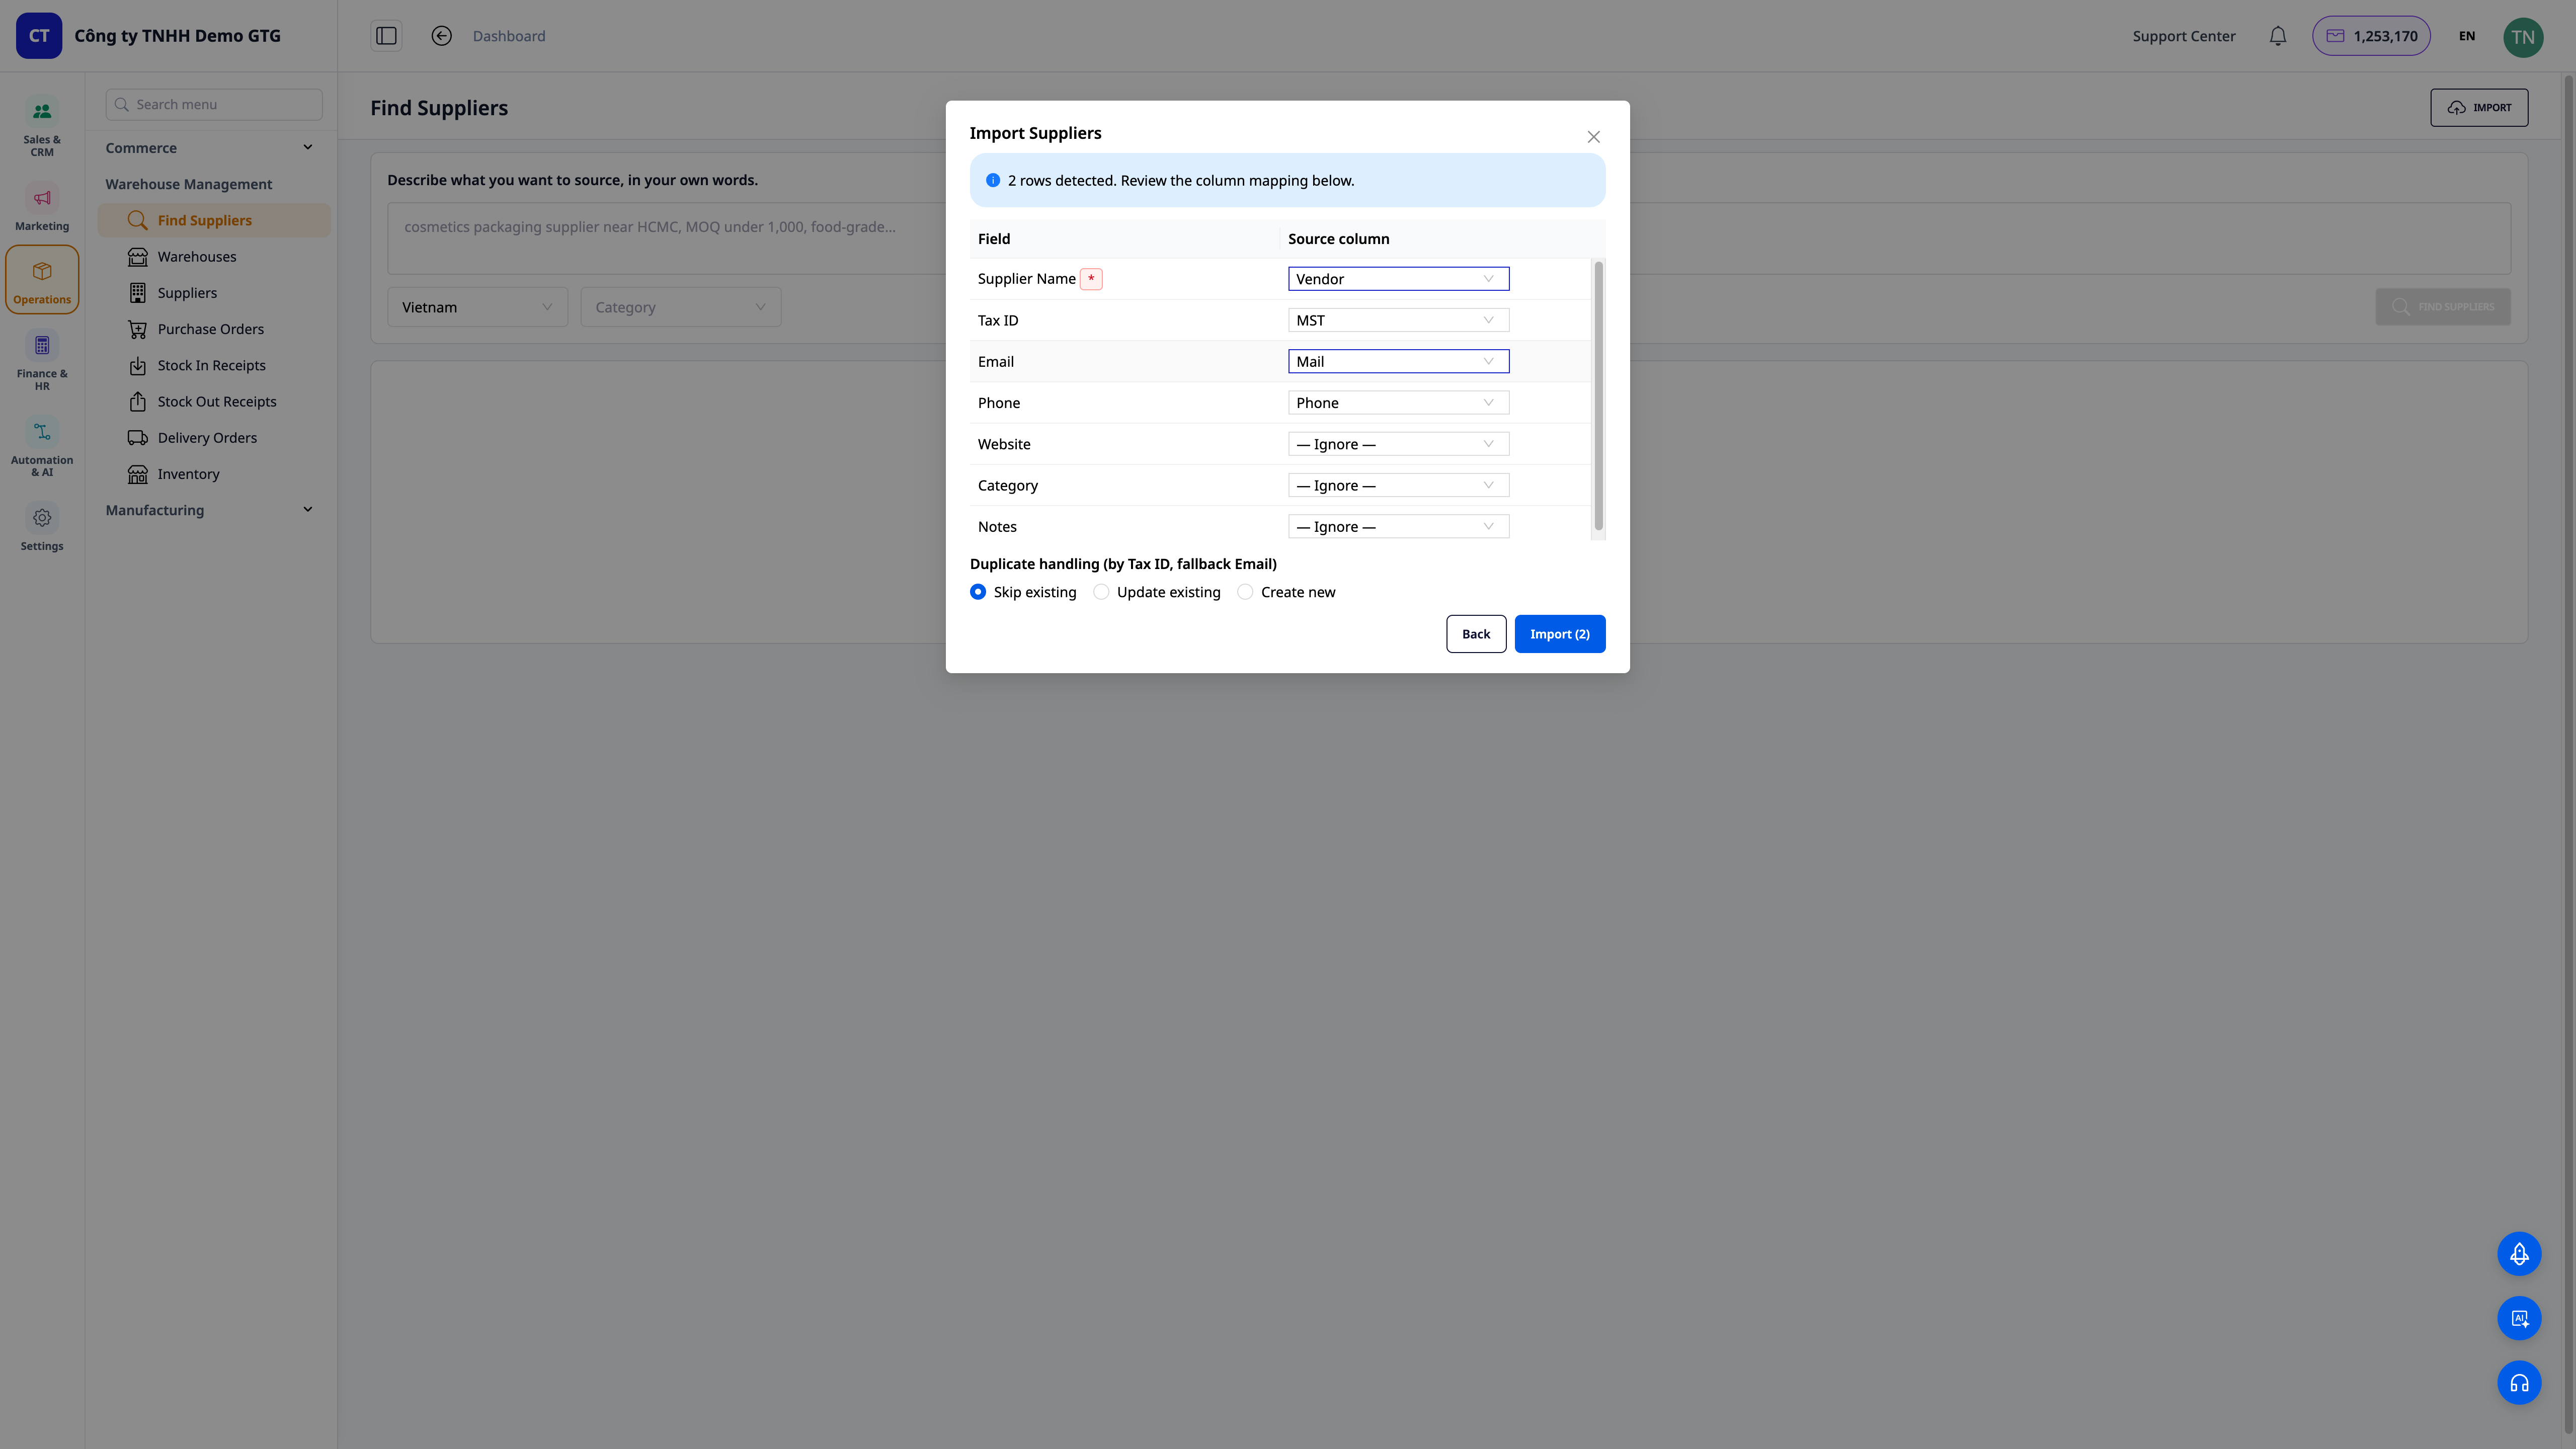The height and width of the screenshot is (1449, 2576).
Task: Open the Notes source column dropdown
Action: [1398, 527]
